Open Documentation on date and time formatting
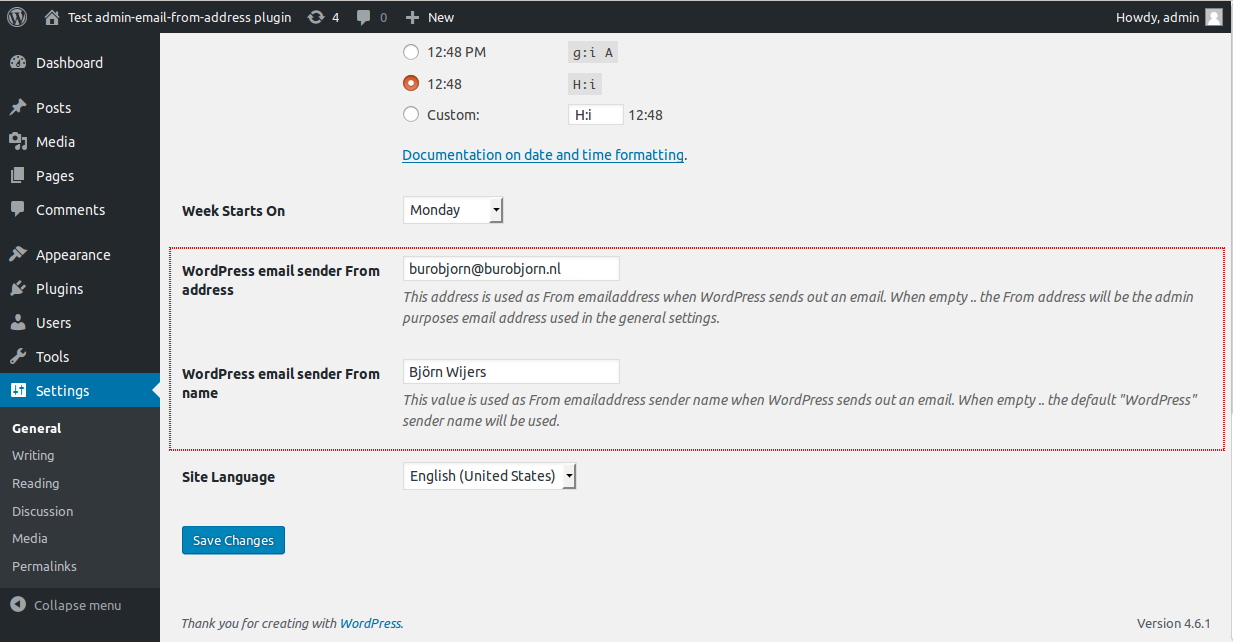This screenshot has width=1233, height=642. click(543, 155)
